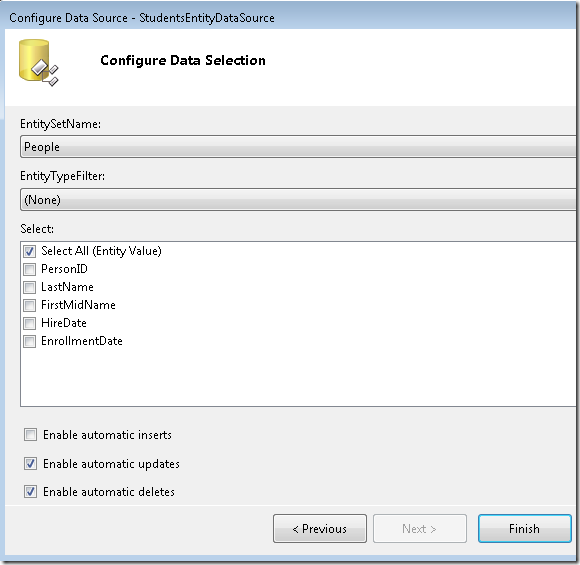Check the EnrollmentDate checkbox
Viewport: 580px width, 565px height.
30,341
